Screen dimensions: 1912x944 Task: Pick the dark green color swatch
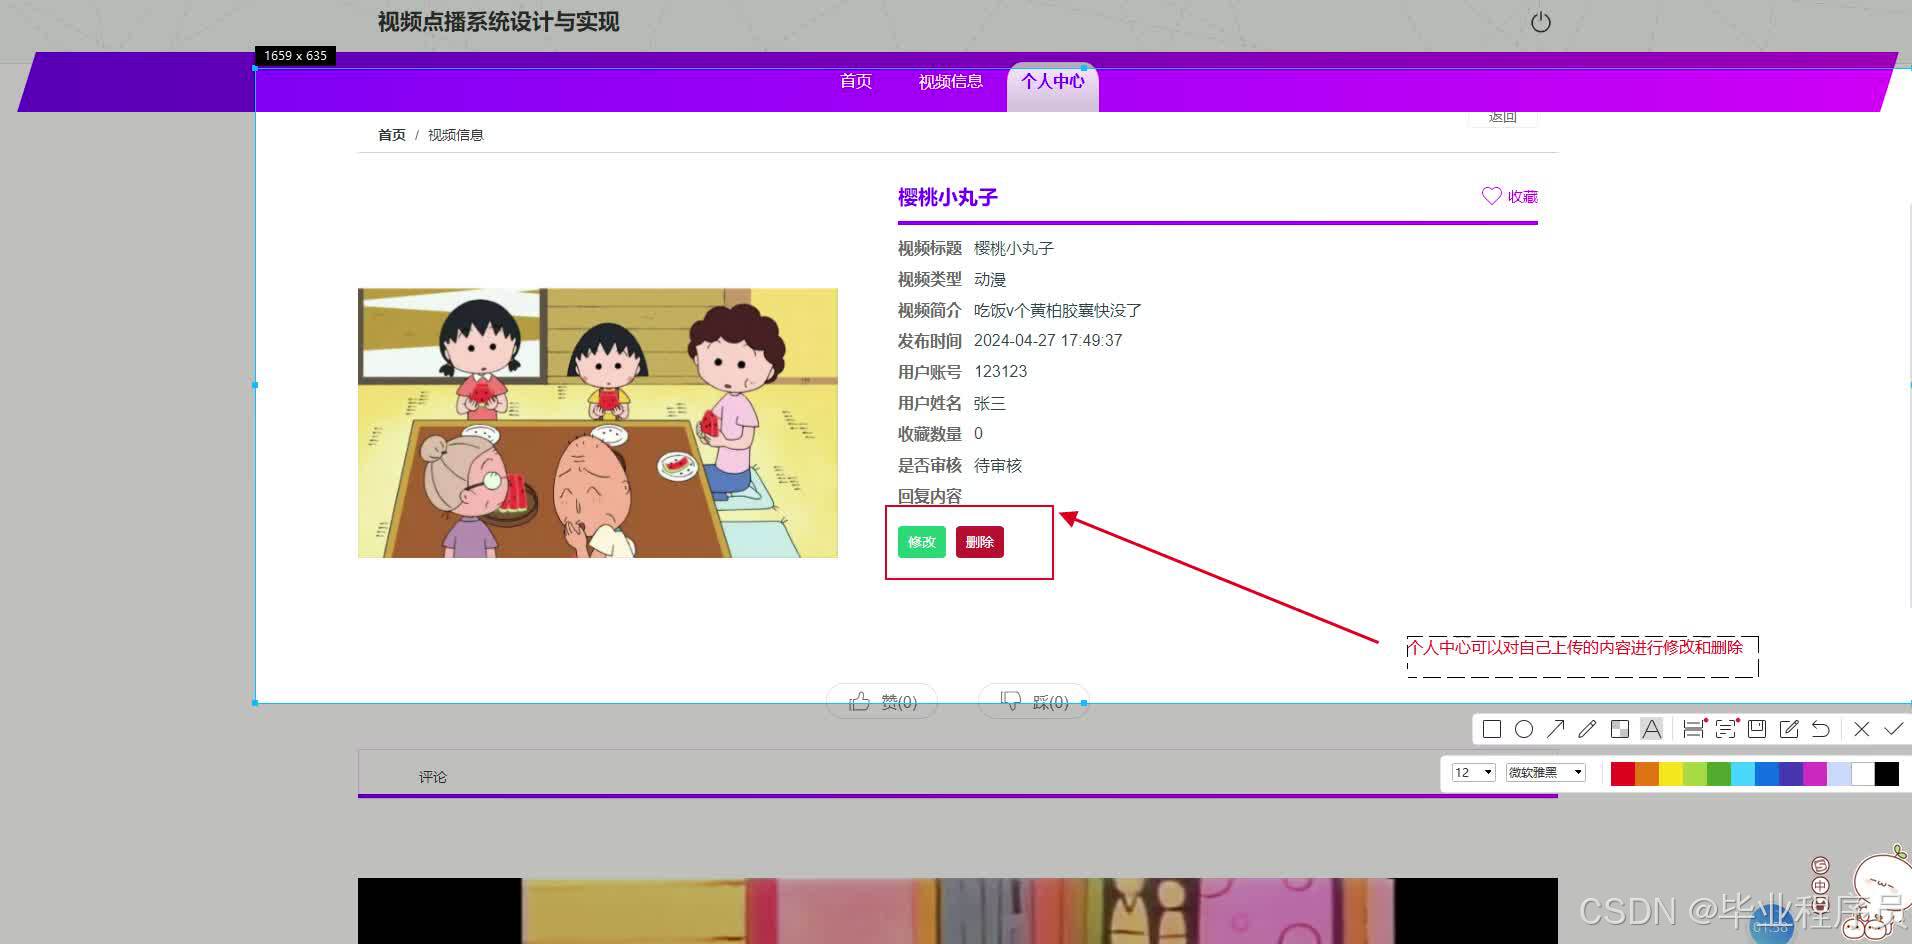(1719, 773)
